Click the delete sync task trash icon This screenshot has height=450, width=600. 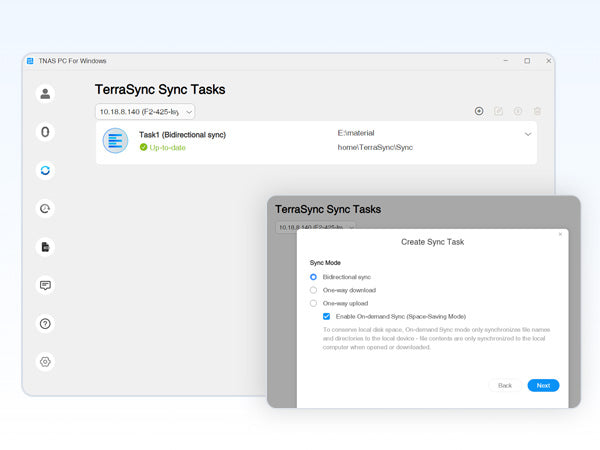(x=537, y=111)
